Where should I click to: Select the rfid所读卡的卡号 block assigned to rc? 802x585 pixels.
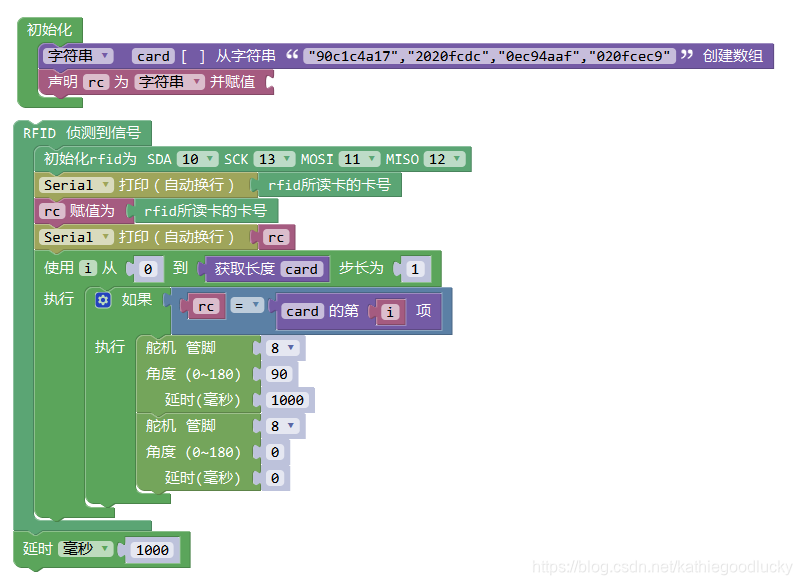pos(205,211)
